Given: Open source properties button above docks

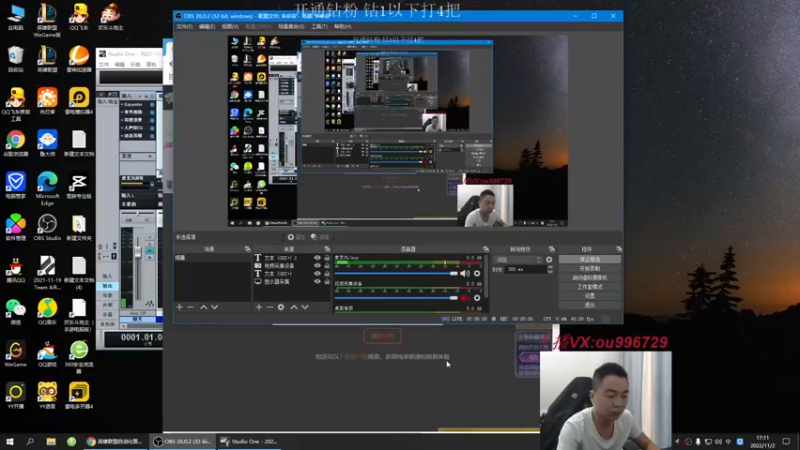Looking at the screenshot, I should [x=296, y=237].
